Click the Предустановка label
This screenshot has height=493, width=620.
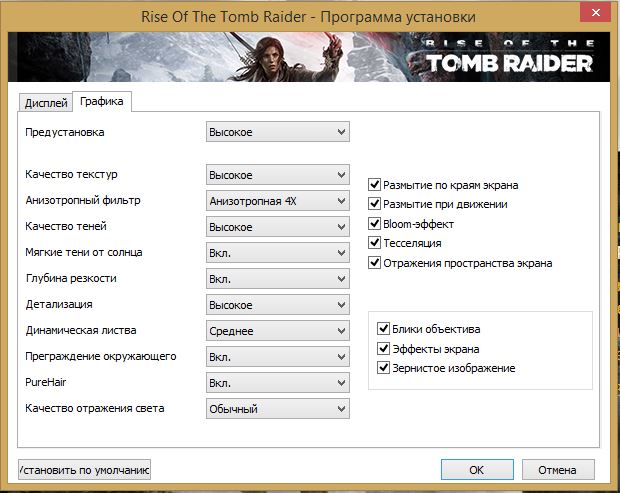[65, 132]
